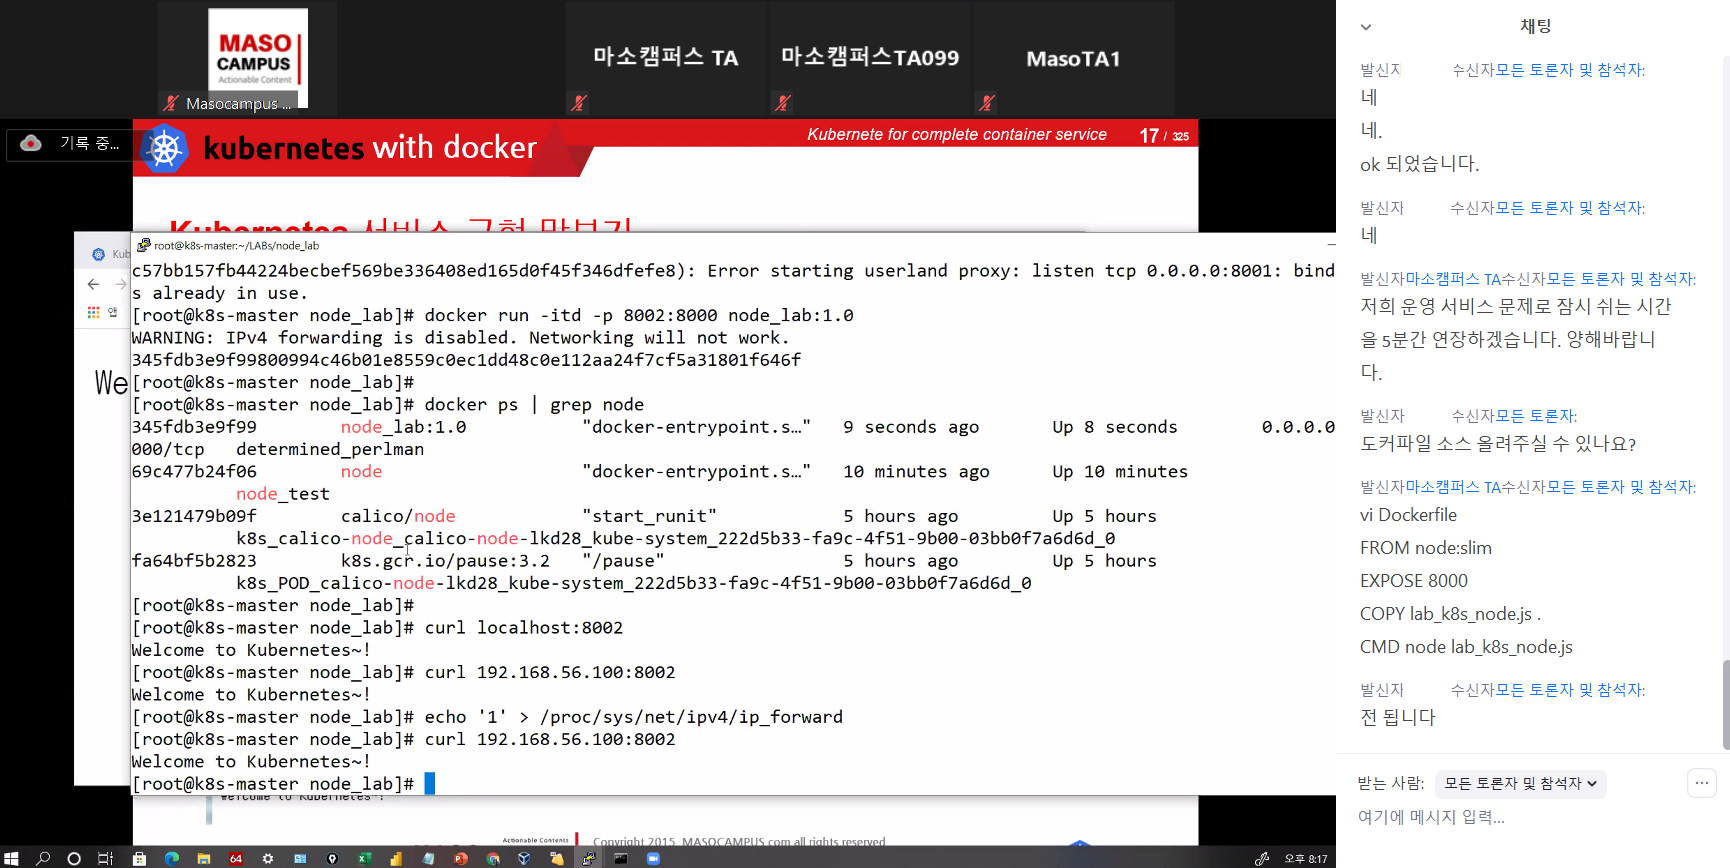Open the taskbar search magnifier

pos(43,858)
